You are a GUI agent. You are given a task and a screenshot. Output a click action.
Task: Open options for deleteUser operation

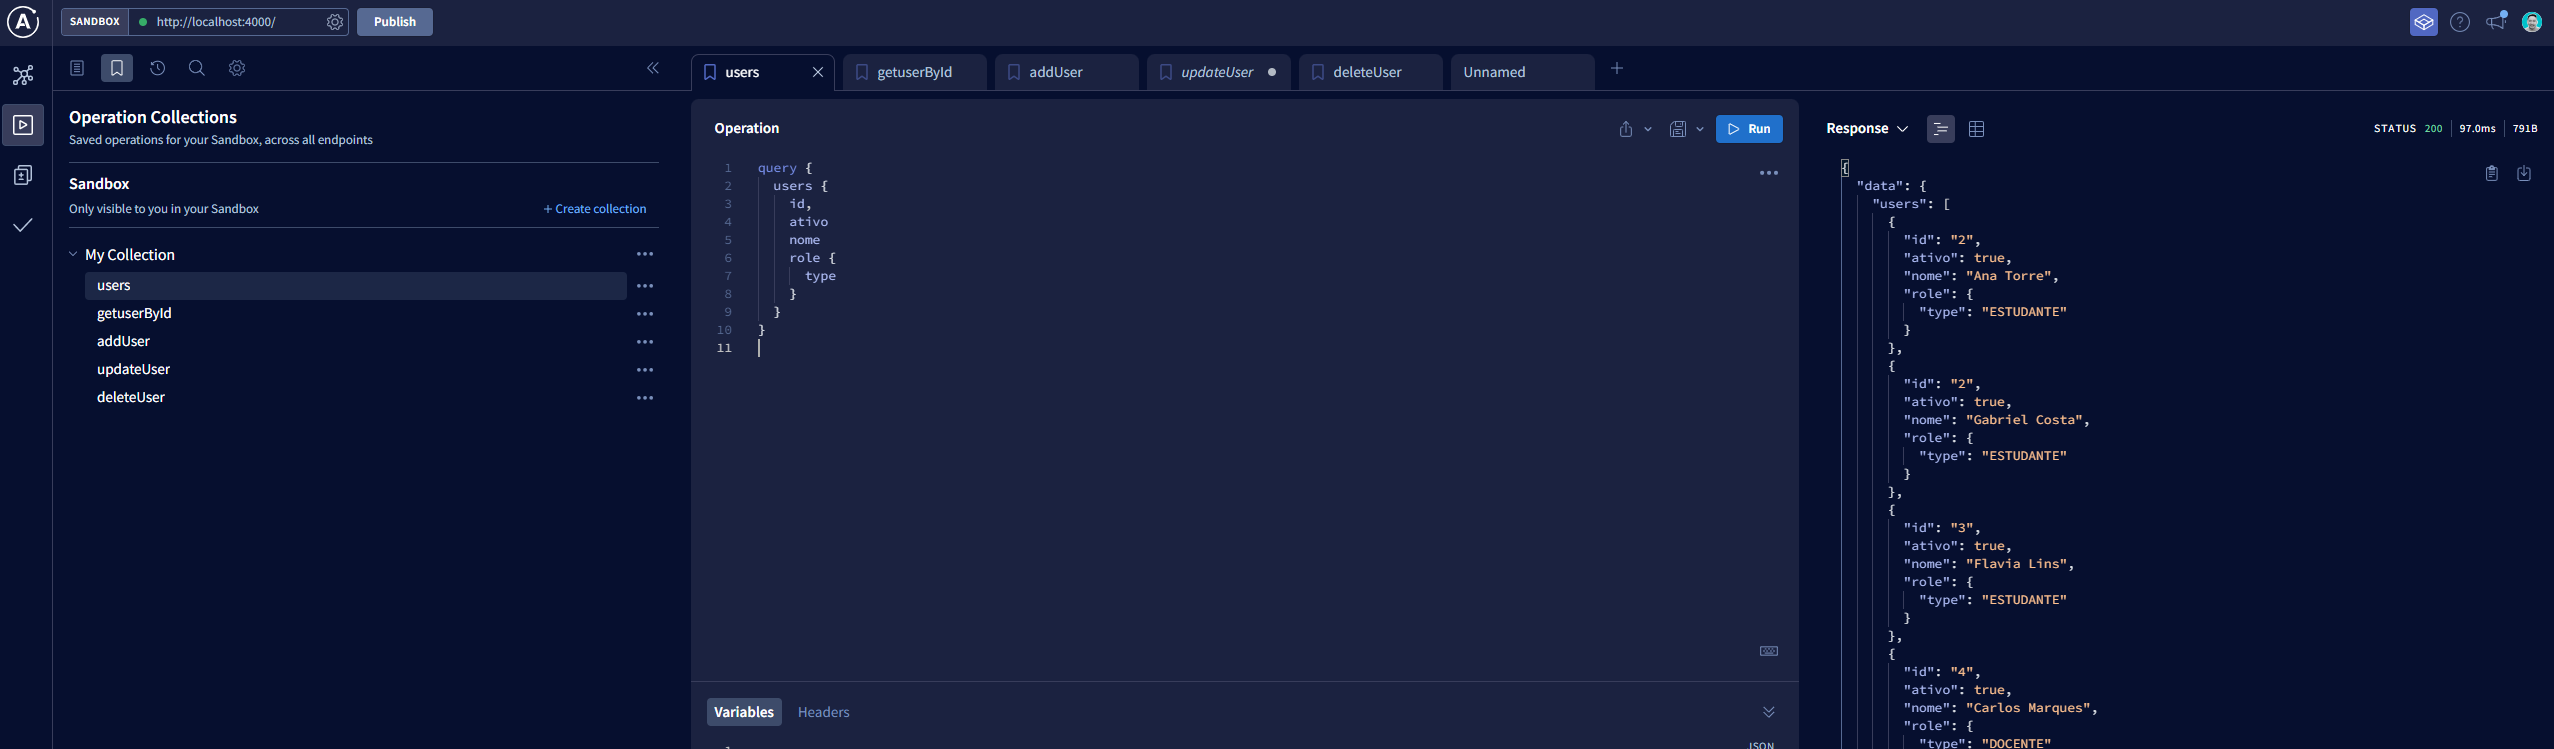pyautogui.click(x=645, y=398)
